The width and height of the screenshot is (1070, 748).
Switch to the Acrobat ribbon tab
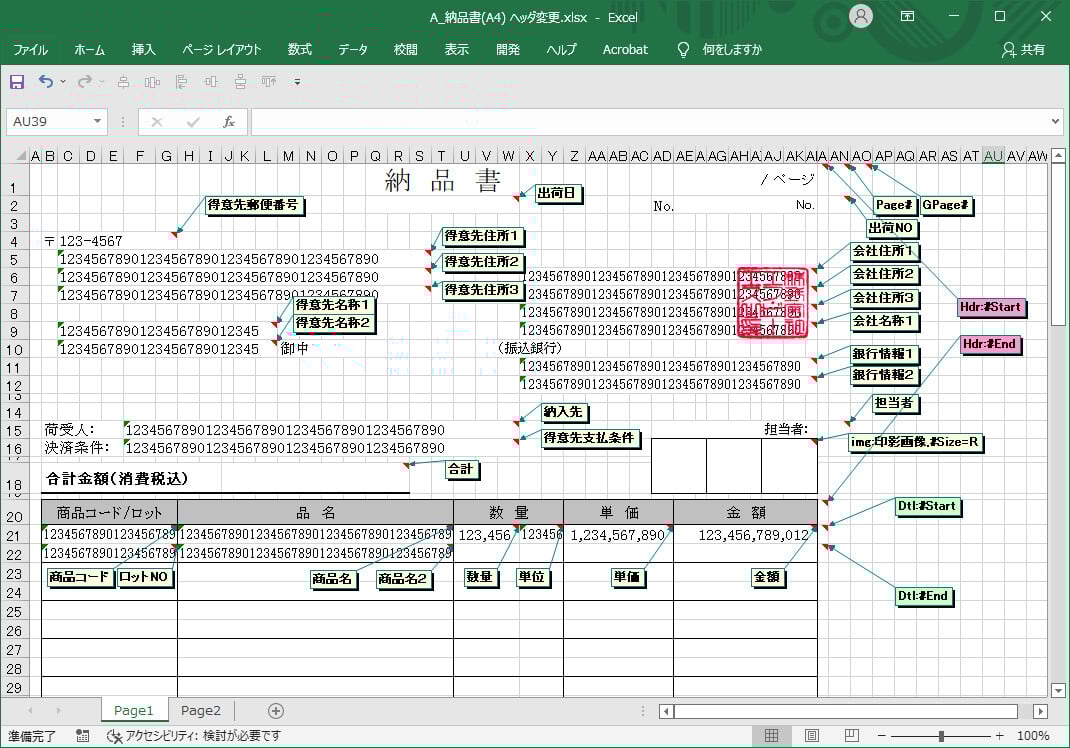[x=625, y=49]
